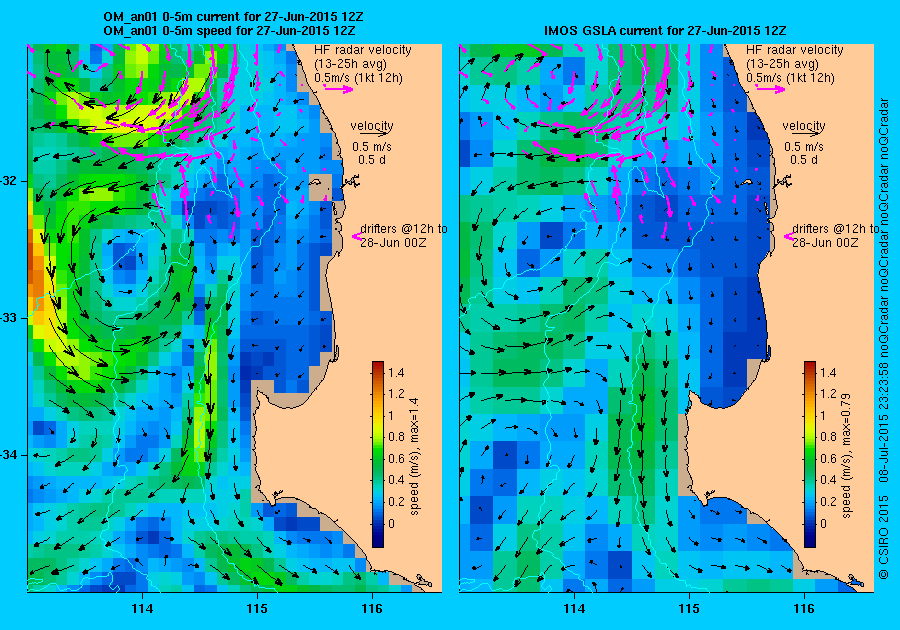This screenshot has height=630, width=900.
Task: Click '28-Jun 00Z' text in right map
Action: click(x=825, y=243)
